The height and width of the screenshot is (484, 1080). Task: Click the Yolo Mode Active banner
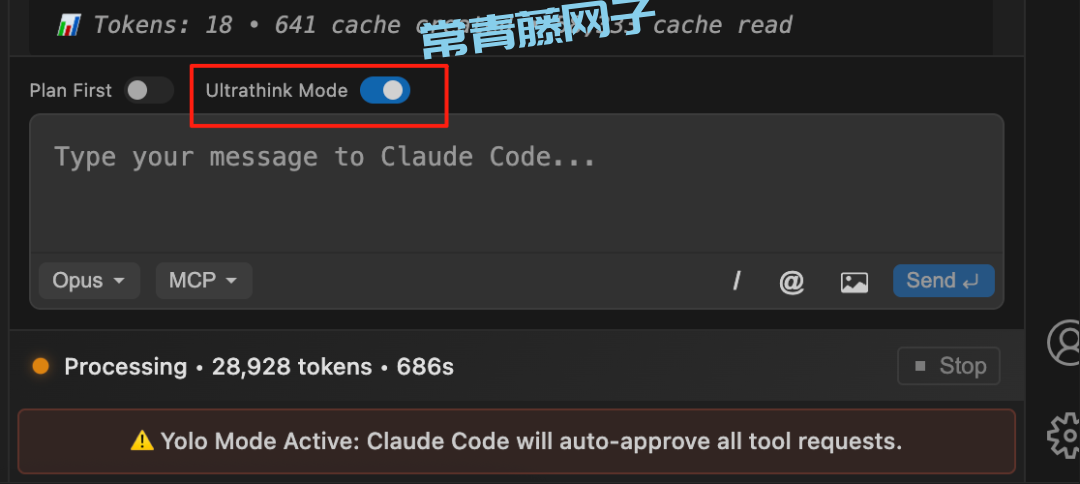point(517,441)
